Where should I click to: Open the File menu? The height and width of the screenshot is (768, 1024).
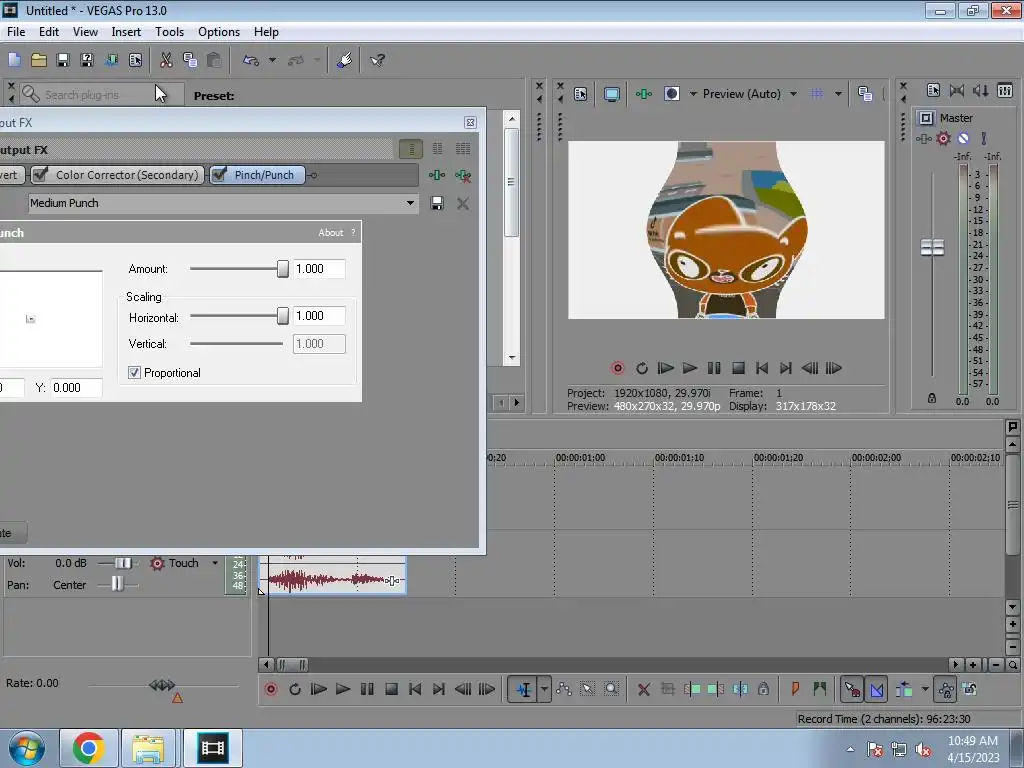click(x=16, y=32)
